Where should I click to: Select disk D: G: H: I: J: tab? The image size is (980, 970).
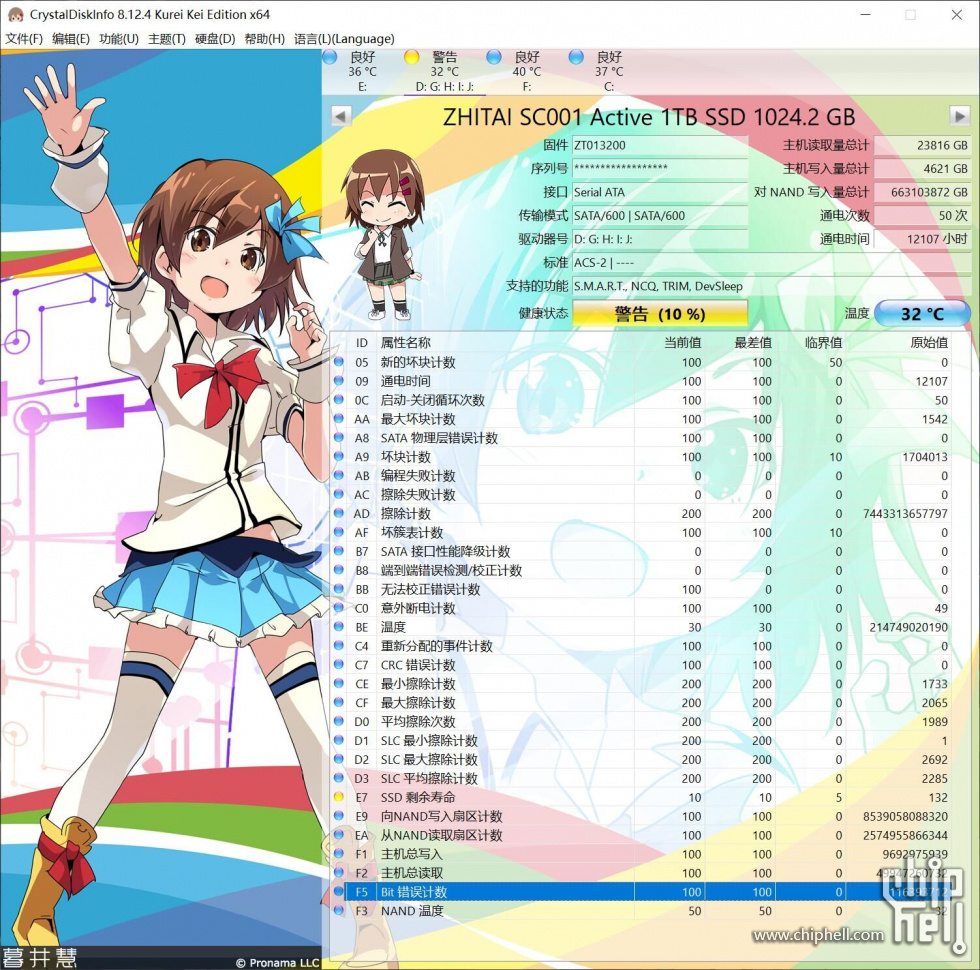[x=444, y=71]
